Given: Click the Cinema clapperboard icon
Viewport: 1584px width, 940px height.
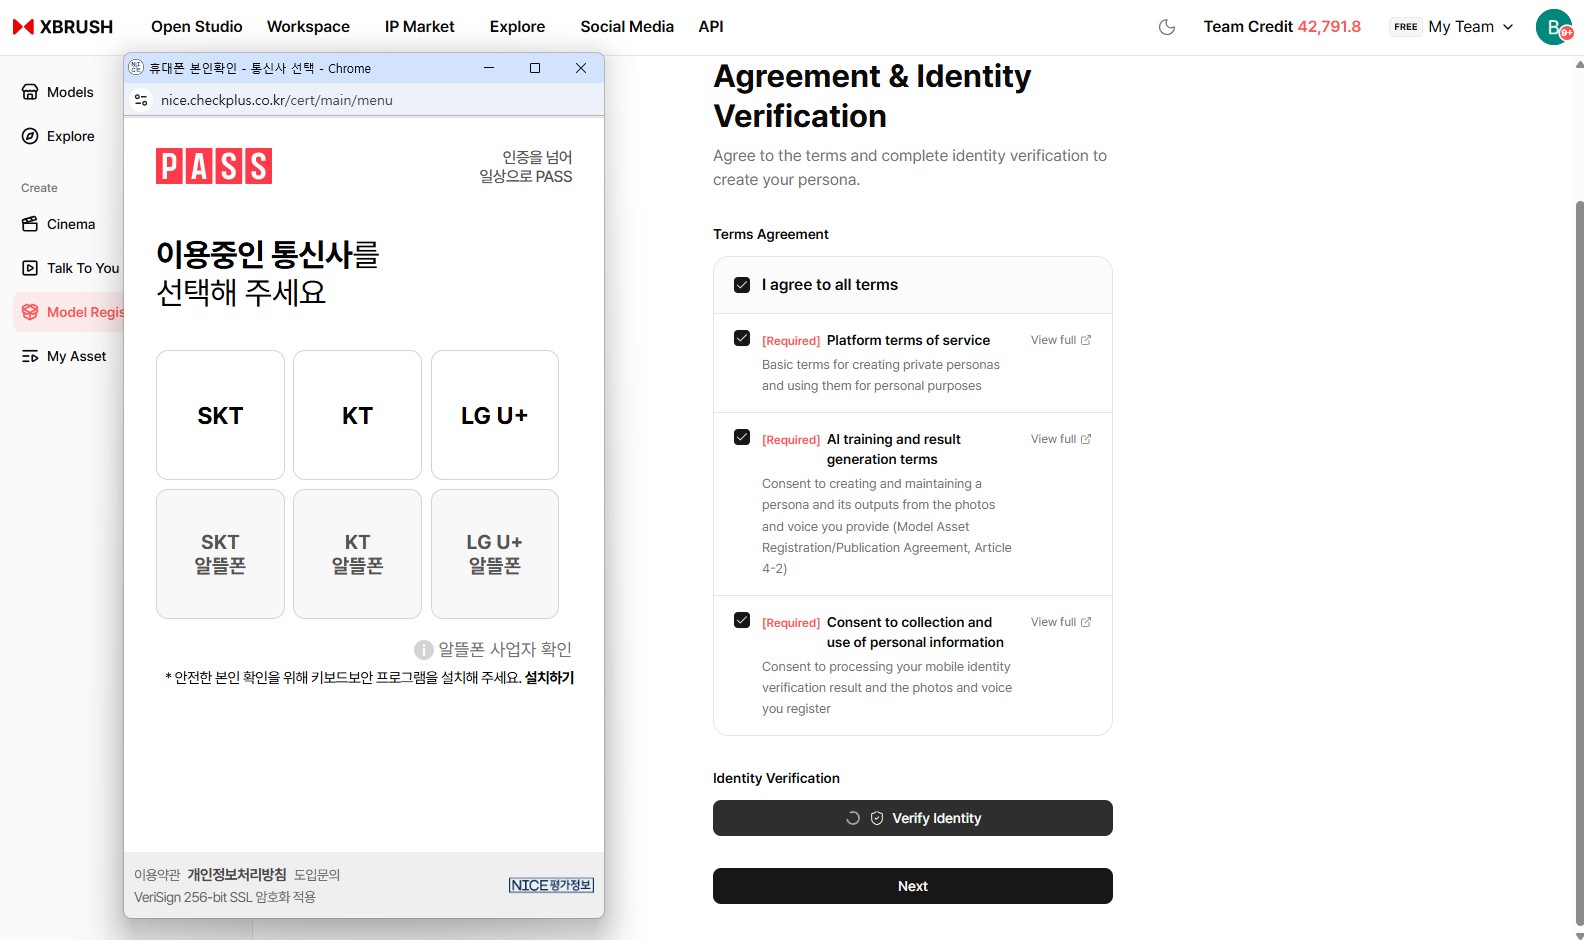Looking at the screenshot, I should click(30, 224).
